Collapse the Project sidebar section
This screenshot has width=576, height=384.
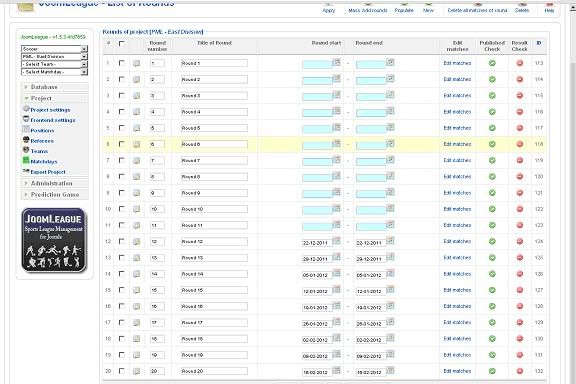coord(55,98)
